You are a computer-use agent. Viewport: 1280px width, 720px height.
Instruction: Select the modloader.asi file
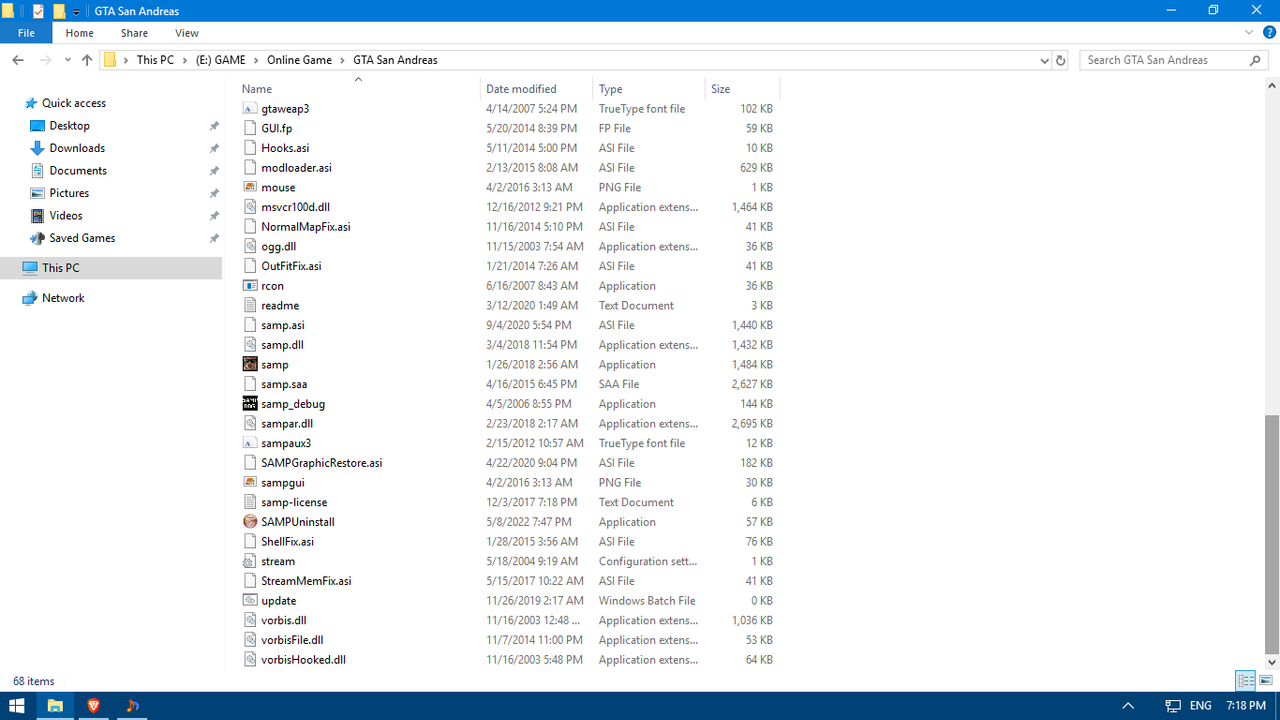point(297,168)
